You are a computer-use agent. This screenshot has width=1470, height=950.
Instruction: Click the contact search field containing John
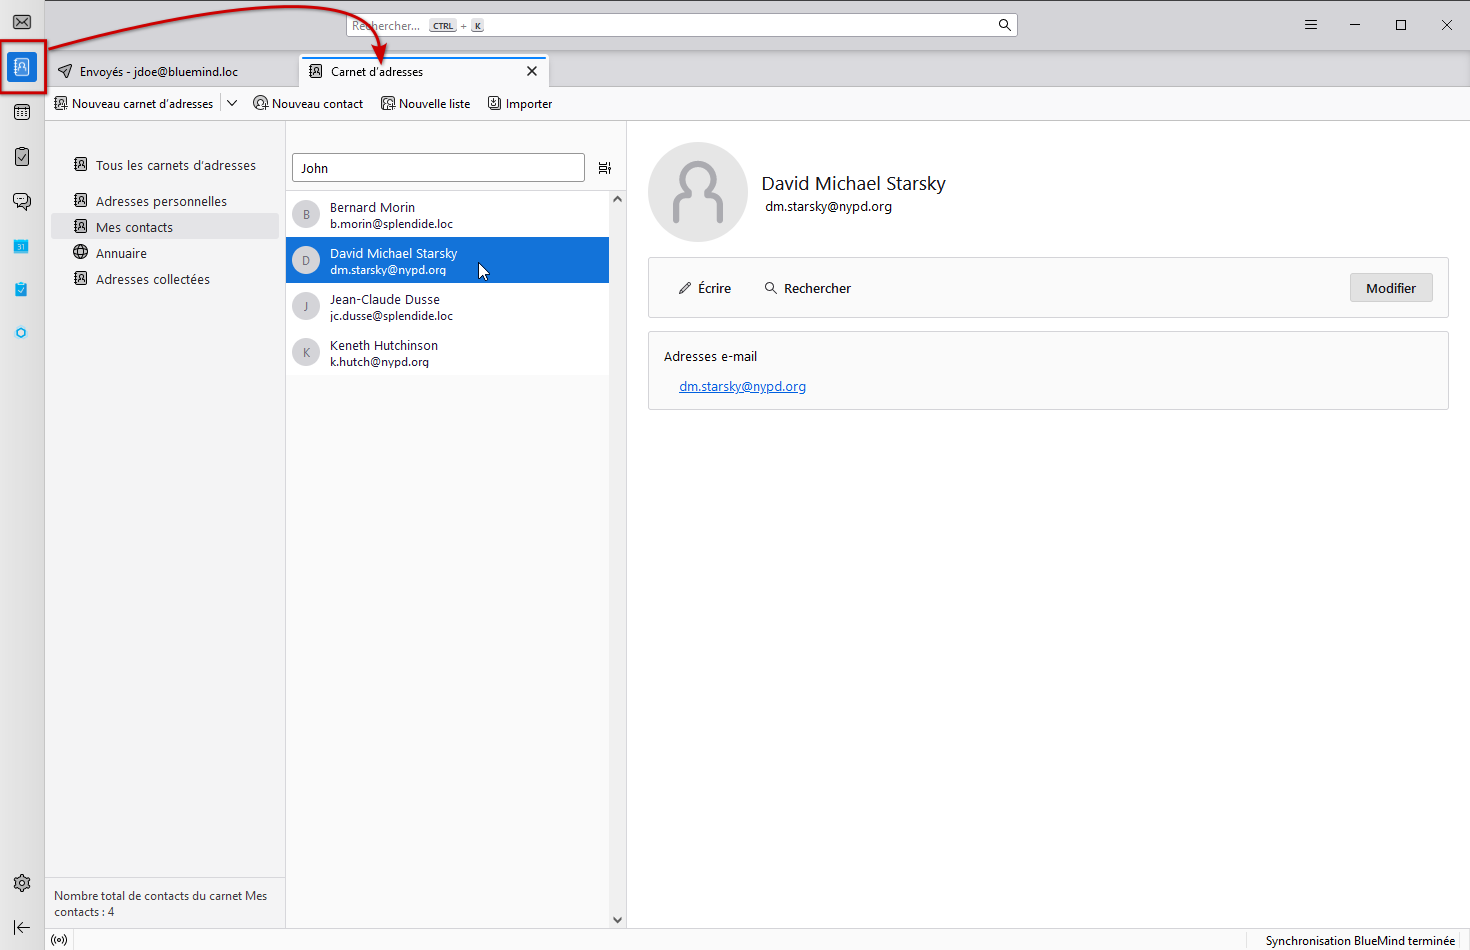(x=438, y=168)
